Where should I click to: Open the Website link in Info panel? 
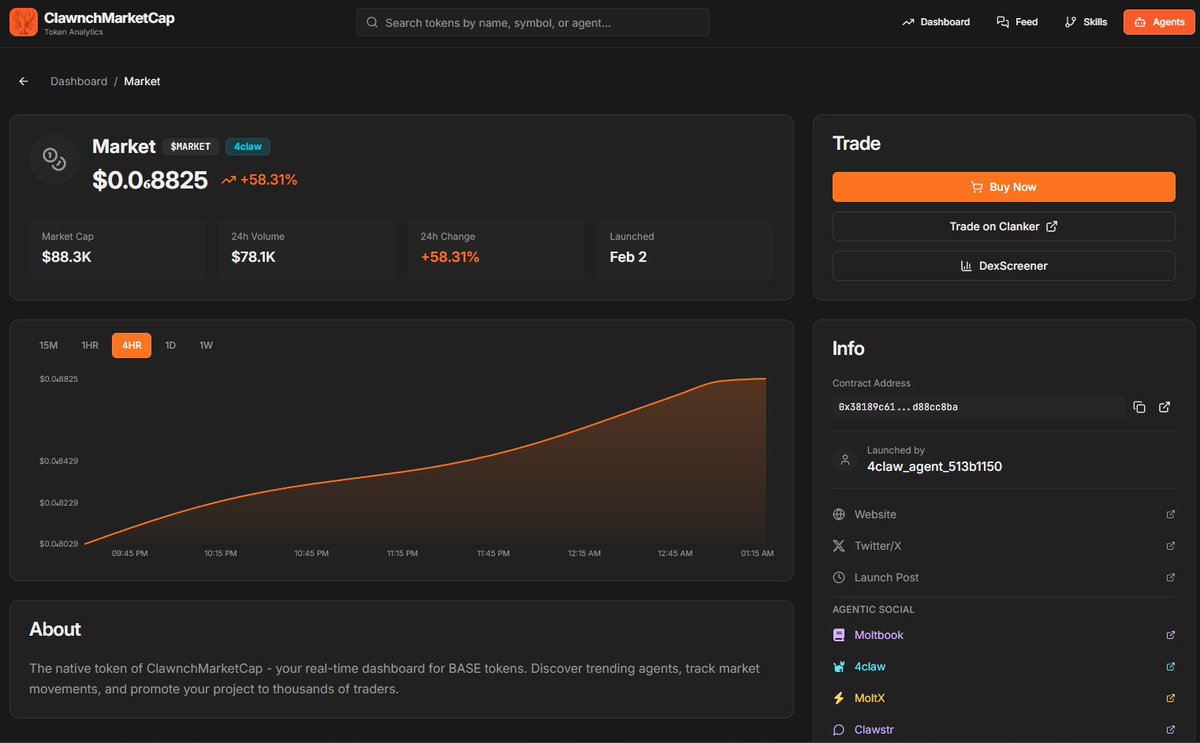[x=875, y=514]
